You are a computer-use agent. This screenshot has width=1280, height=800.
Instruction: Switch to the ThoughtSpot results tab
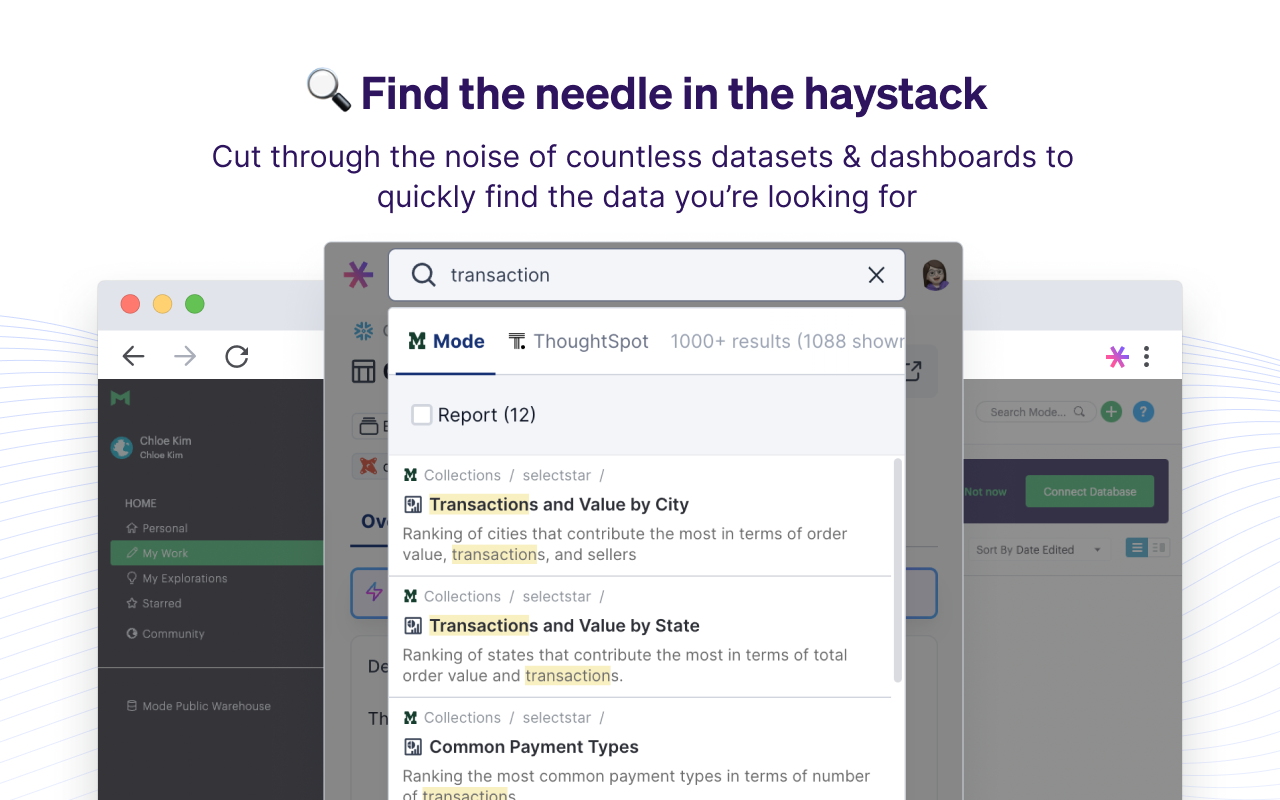[x=579, y=342]
